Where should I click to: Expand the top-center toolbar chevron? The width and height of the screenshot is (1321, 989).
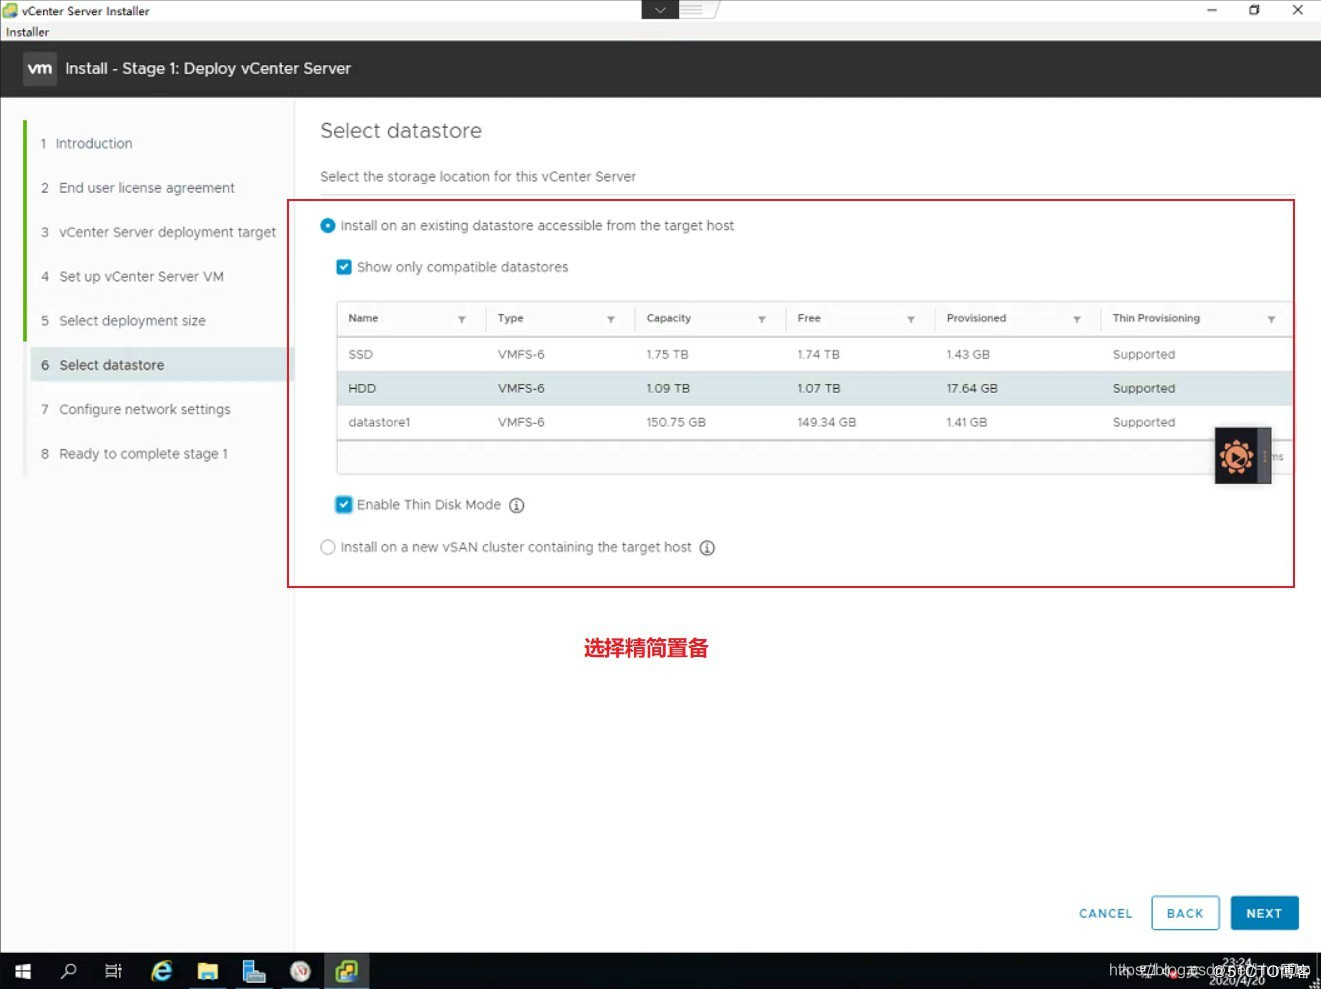(660, 10)
